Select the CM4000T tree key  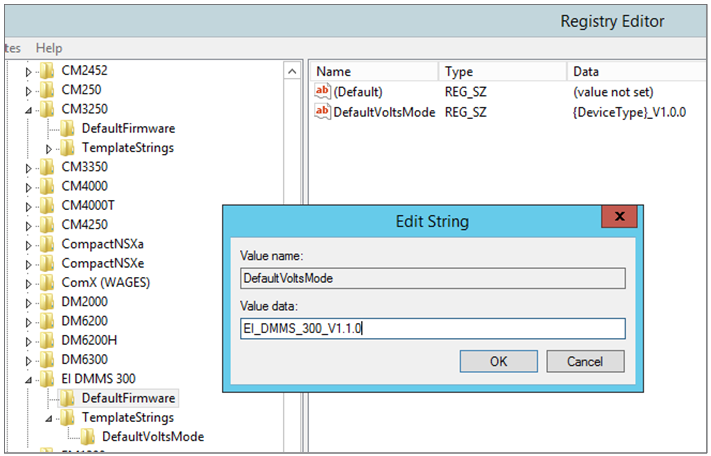[88, 205]
